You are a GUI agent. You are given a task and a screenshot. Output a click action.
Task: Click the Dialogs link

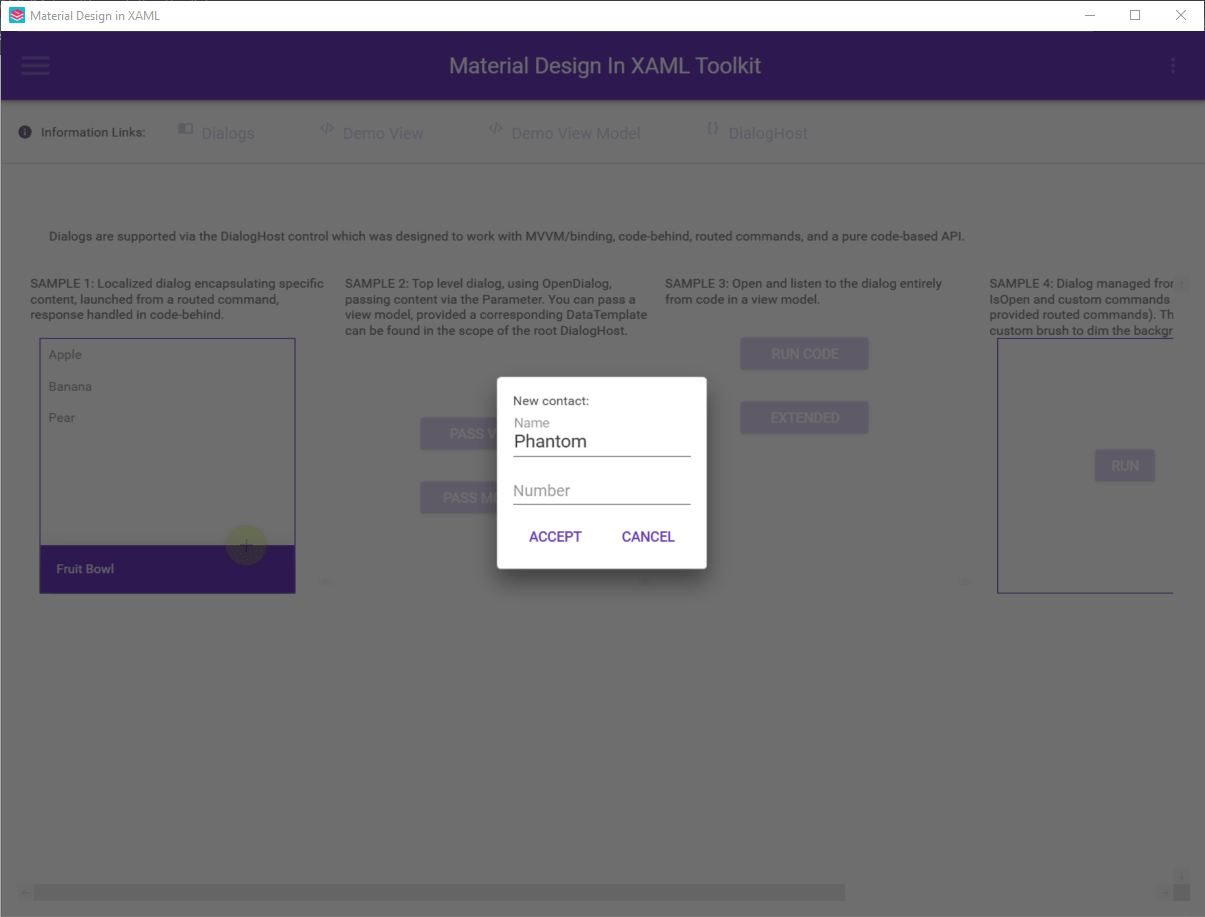[216, 132]
